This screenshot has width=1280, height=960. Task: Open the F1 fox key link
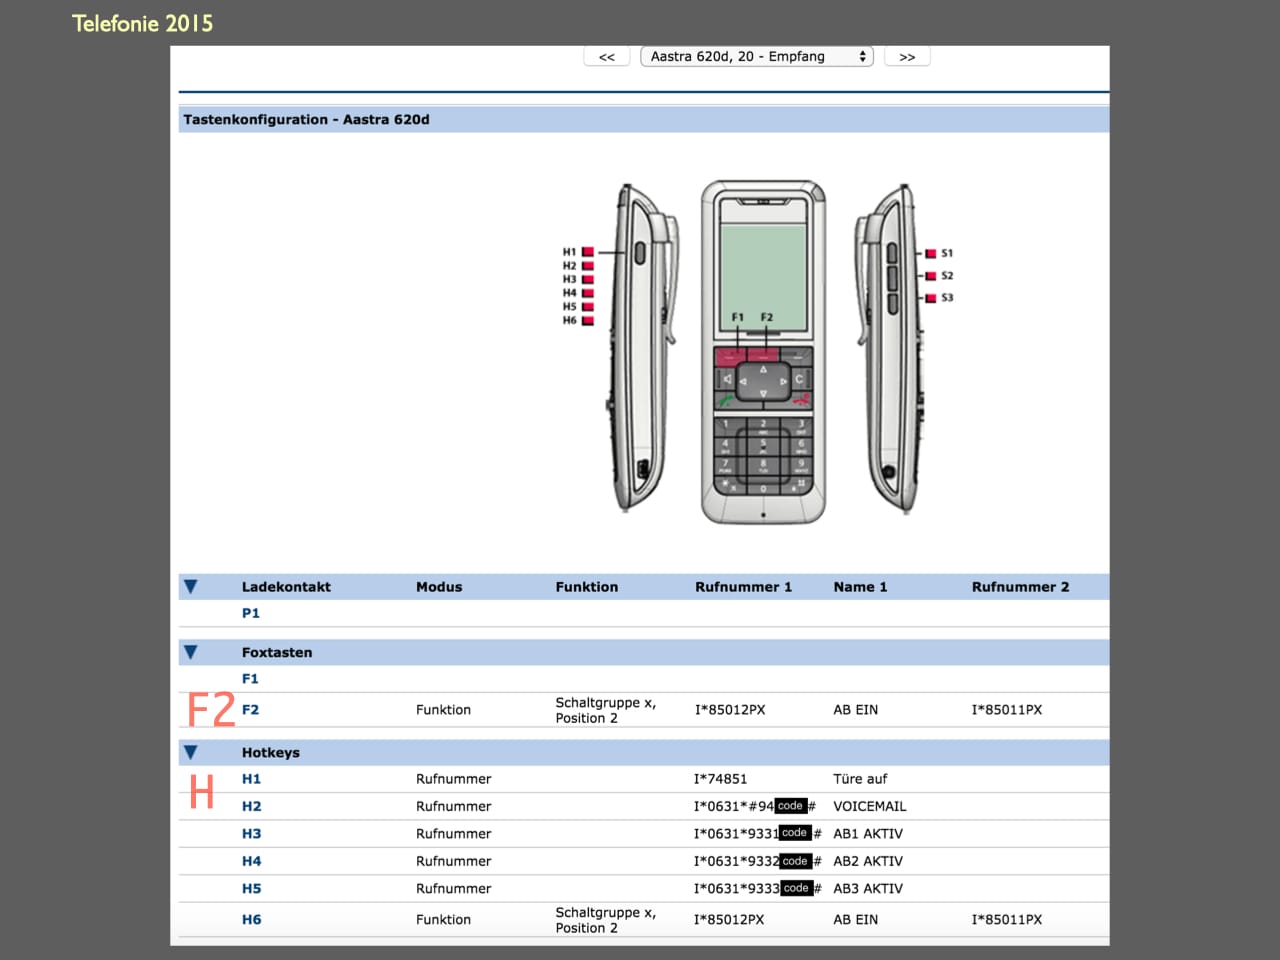pos(250,679)
